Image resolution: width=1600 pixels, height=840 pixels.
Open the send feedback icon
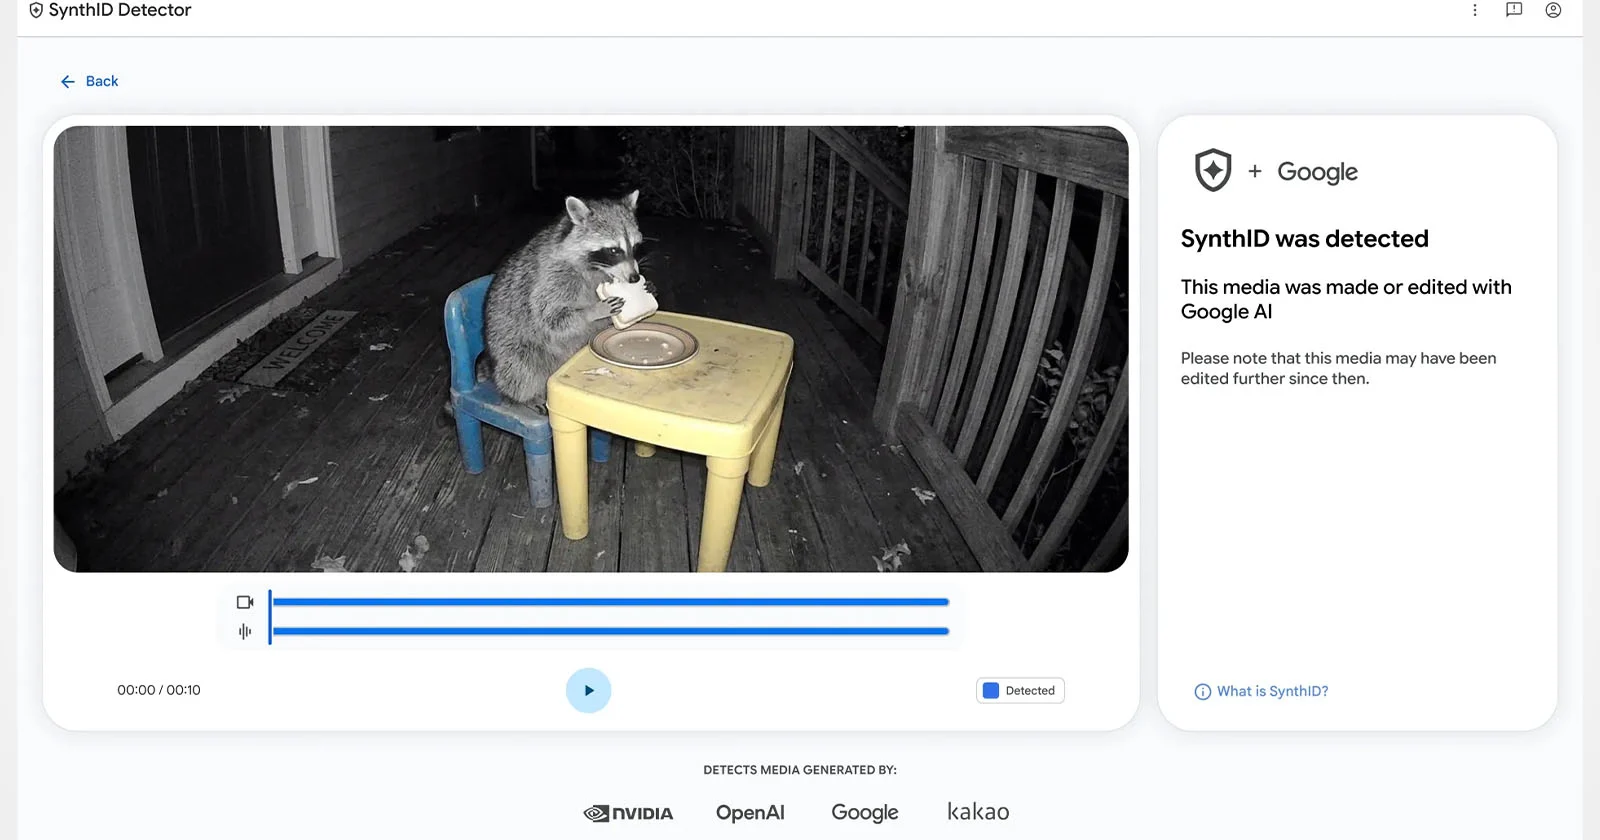click(x=1514, y=10)
